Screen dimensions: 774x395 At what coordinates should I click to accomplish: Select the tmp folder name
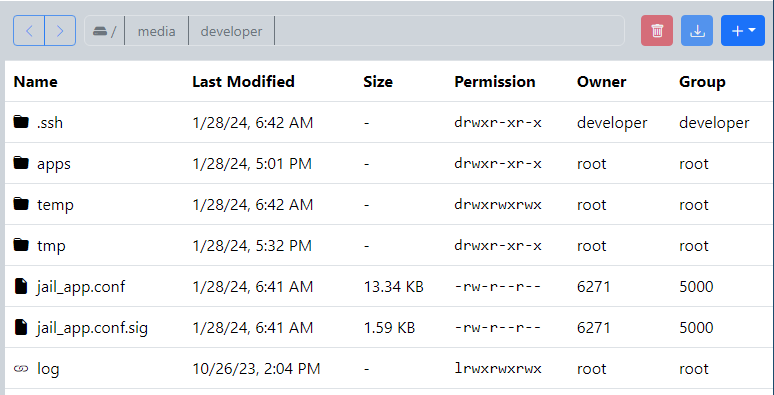pyautogui.click(x=51, y=246)
